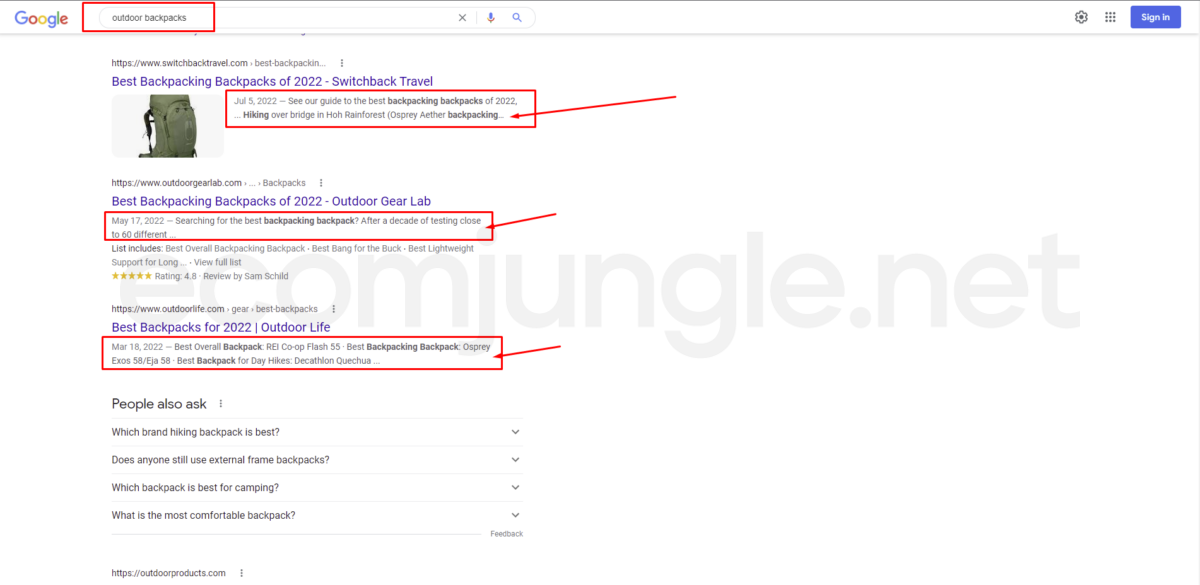Open Best Backpacks for 2022 Outdoor Life
Viewport: 1200px width, 585px height.
click(220, 327)
